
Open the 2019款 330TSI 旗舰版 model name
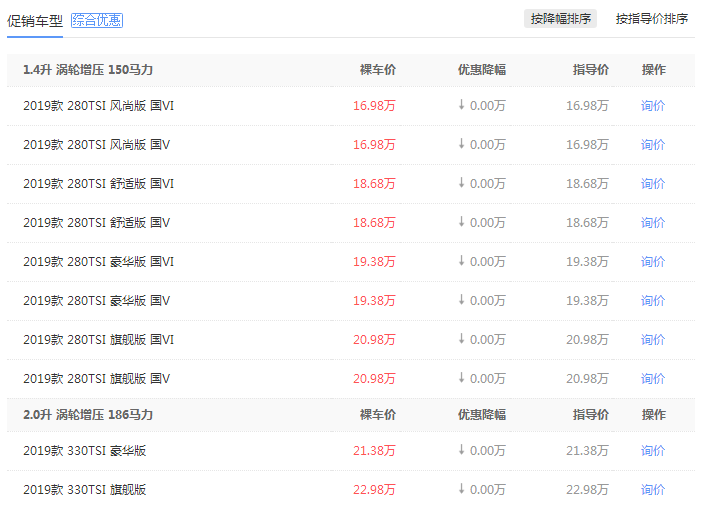[x=85, y=490]
